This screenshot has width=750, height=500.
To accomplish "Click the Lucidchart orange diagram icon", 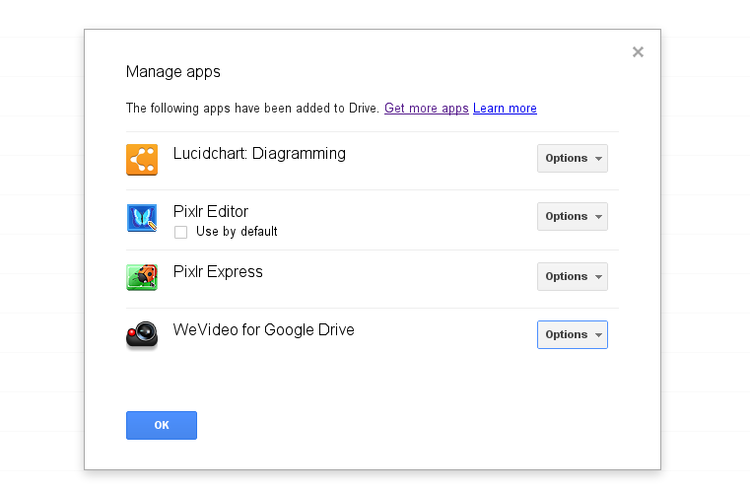I will pyautogui.click(x=141, y=160).
